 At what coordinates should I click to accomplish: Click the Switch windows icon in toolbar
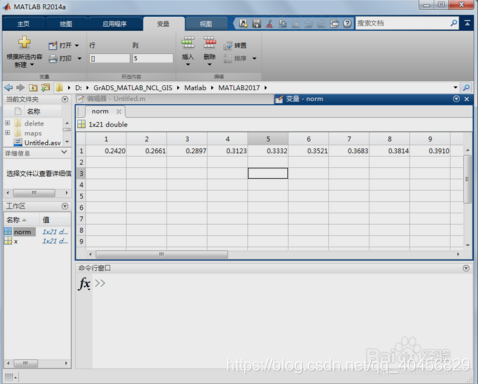point(334,23)
